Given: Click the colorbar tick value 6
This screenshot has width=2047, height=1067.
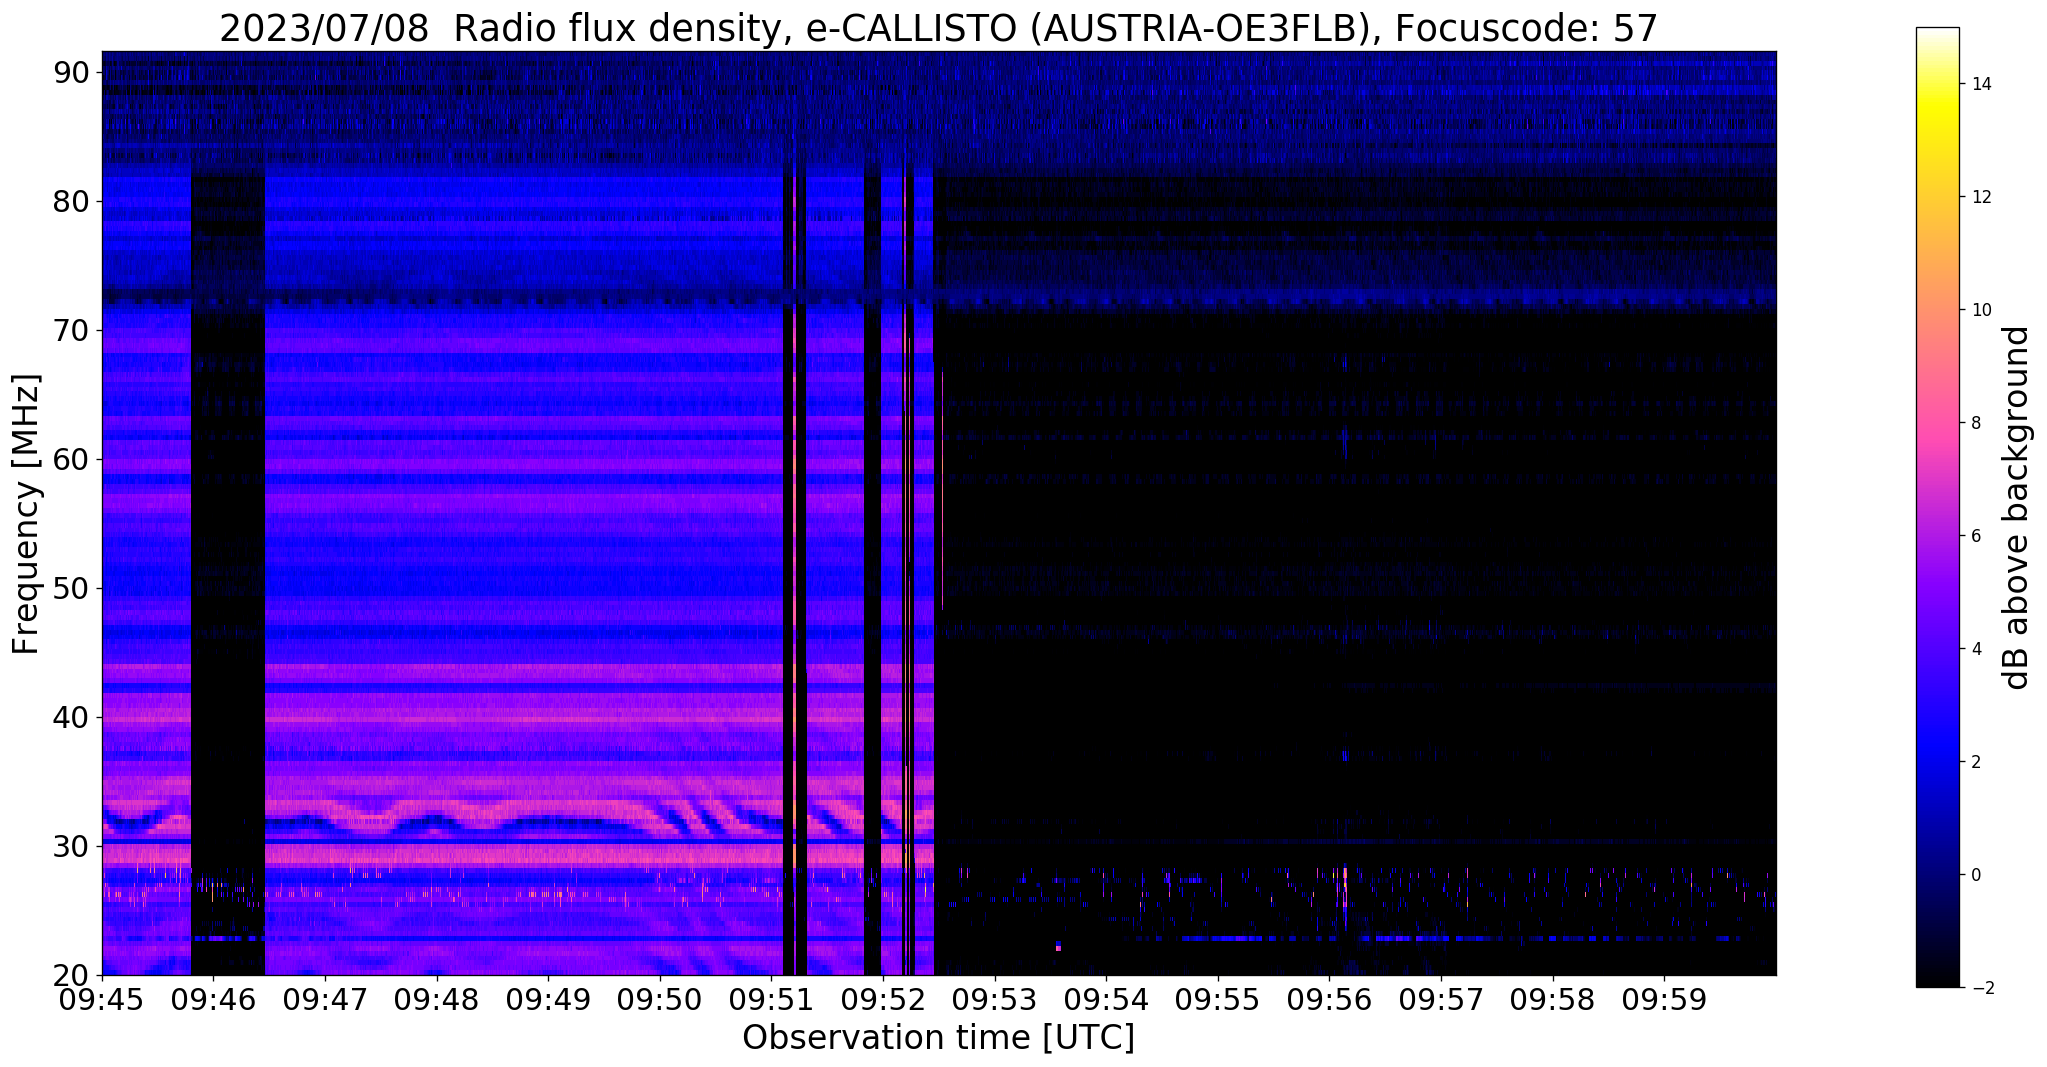Looking at the screenshot, I should click(1975, 536).
